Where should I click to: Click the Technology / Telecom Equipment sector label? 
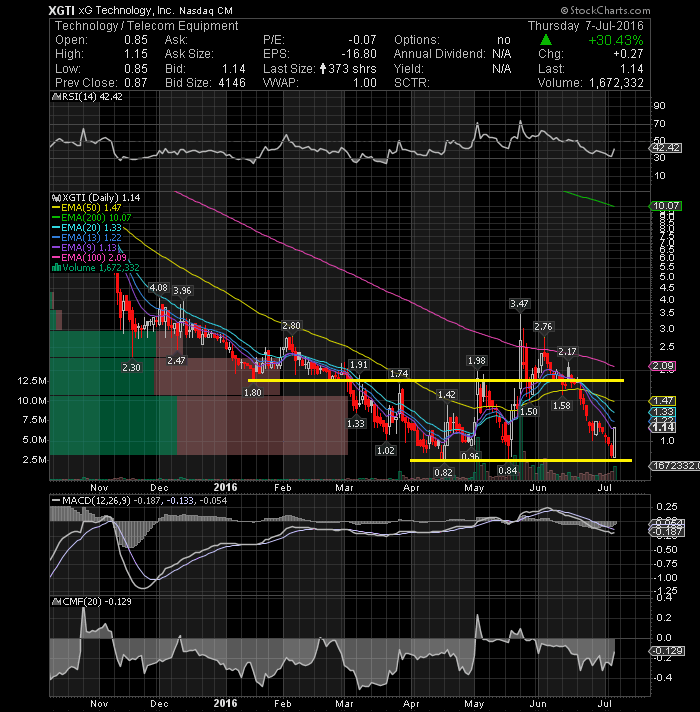pyautogui.click(x=147, y=26)
